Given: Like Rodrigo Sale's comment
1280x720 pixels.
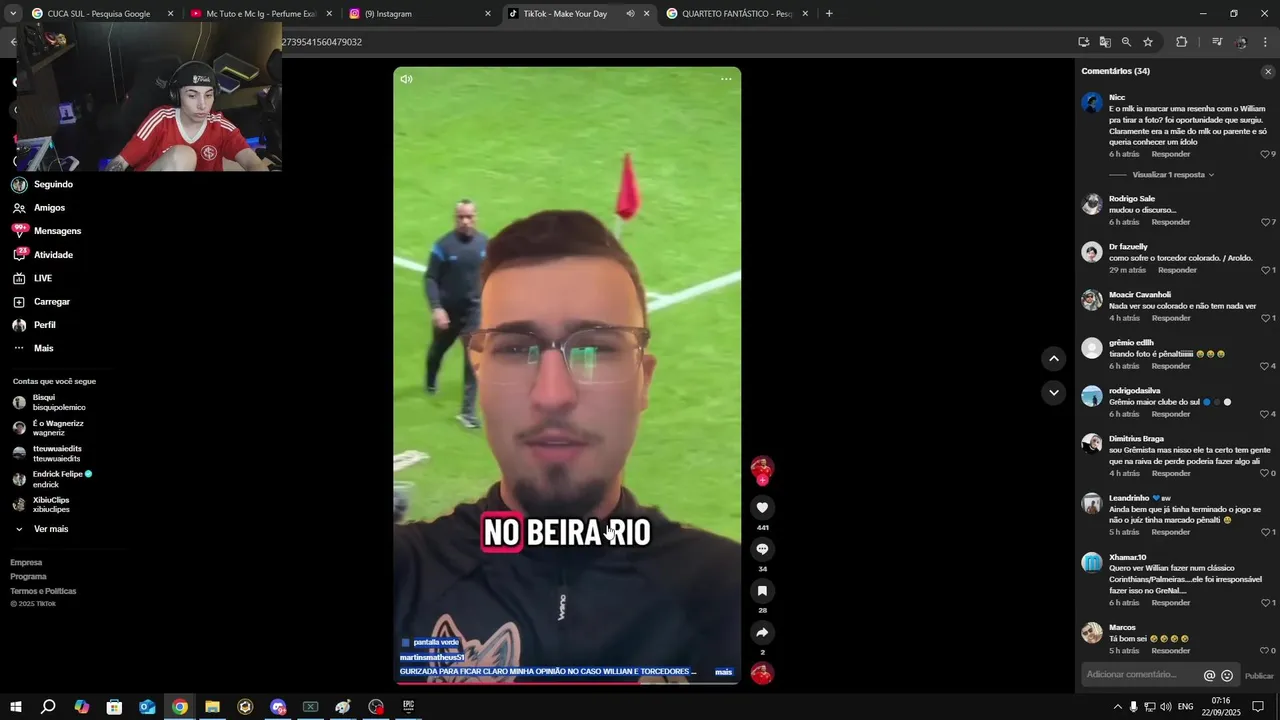Looking at the screenshot, I should coord(1266,222).
